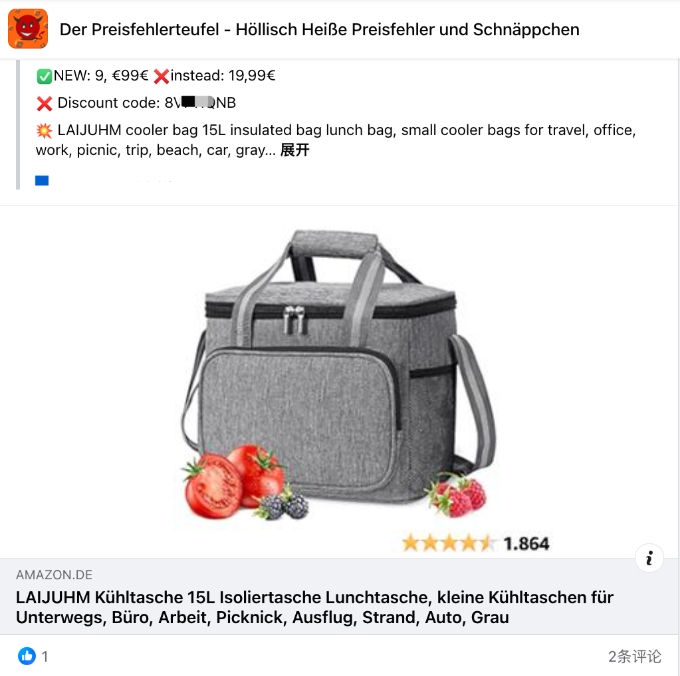
Task: Open the red devil page avatar
Action: [x=28, y=29]
